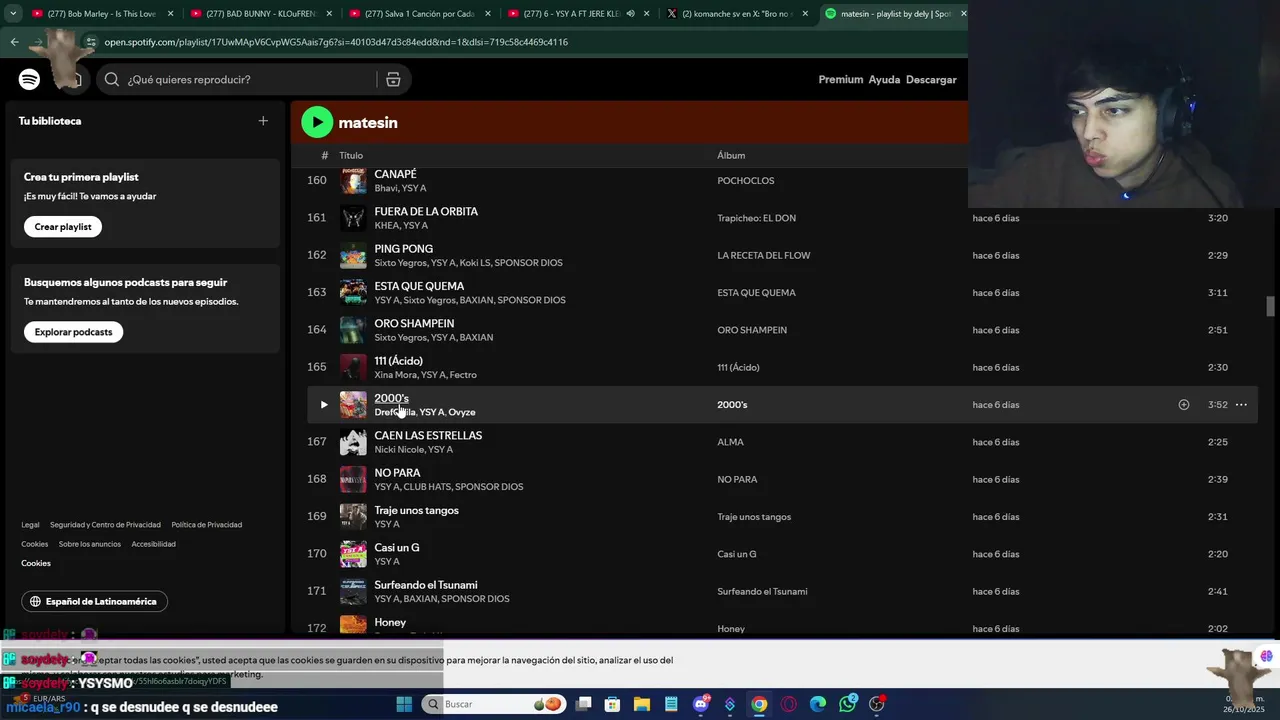1280x720 pixels.
Task: Launch Microsoft Store from the taskbar
Action: [612, 704]
